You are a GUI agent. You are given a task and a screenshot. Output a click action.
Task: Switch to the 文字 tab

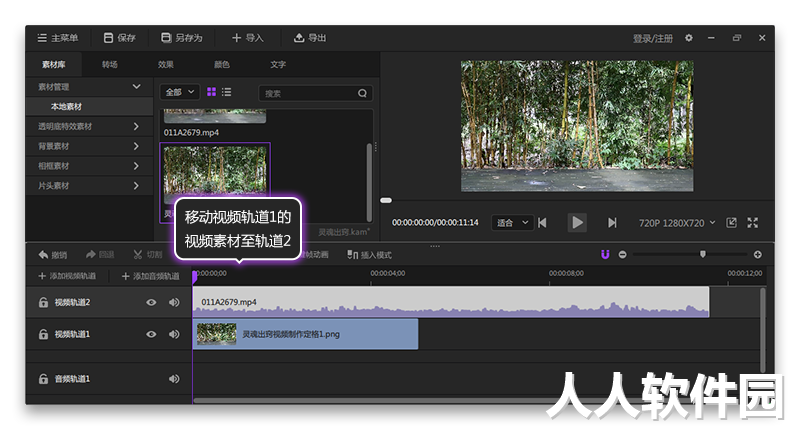(x=278, y=65)
